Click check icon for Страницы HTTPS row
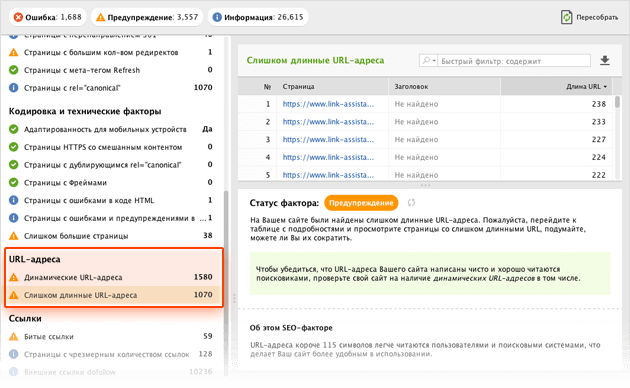The height and width of the screenshot is (388, 630). [x=14, y=147]
